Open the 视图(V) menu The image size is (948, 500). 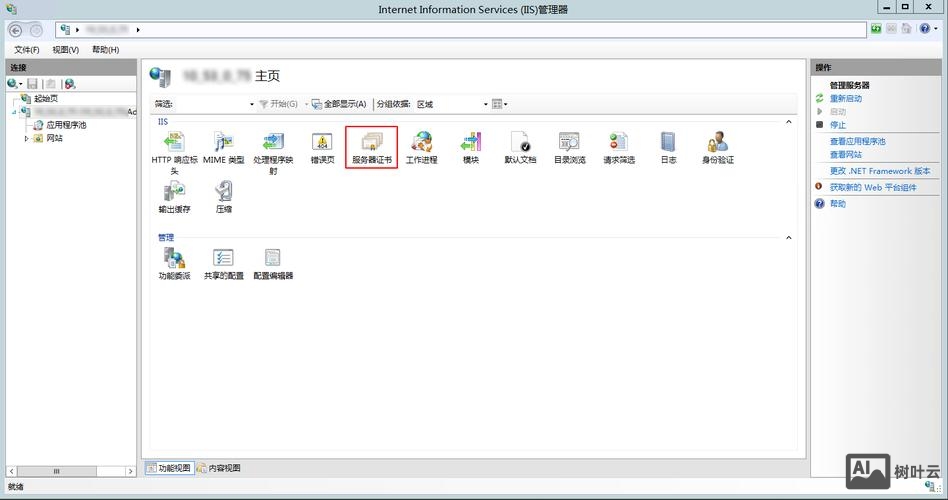coord(65,50)
